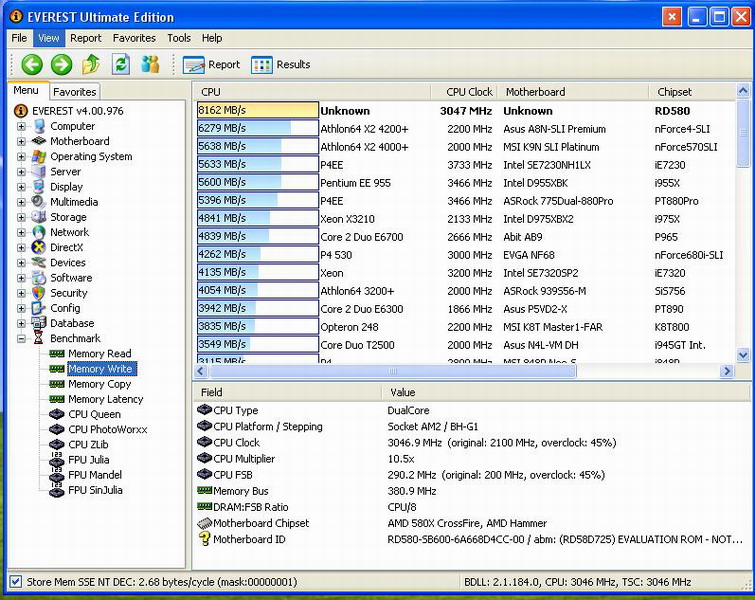The image size is (755, 600).
Task: Sort by Motherboard column header
Action: [572, 92]
